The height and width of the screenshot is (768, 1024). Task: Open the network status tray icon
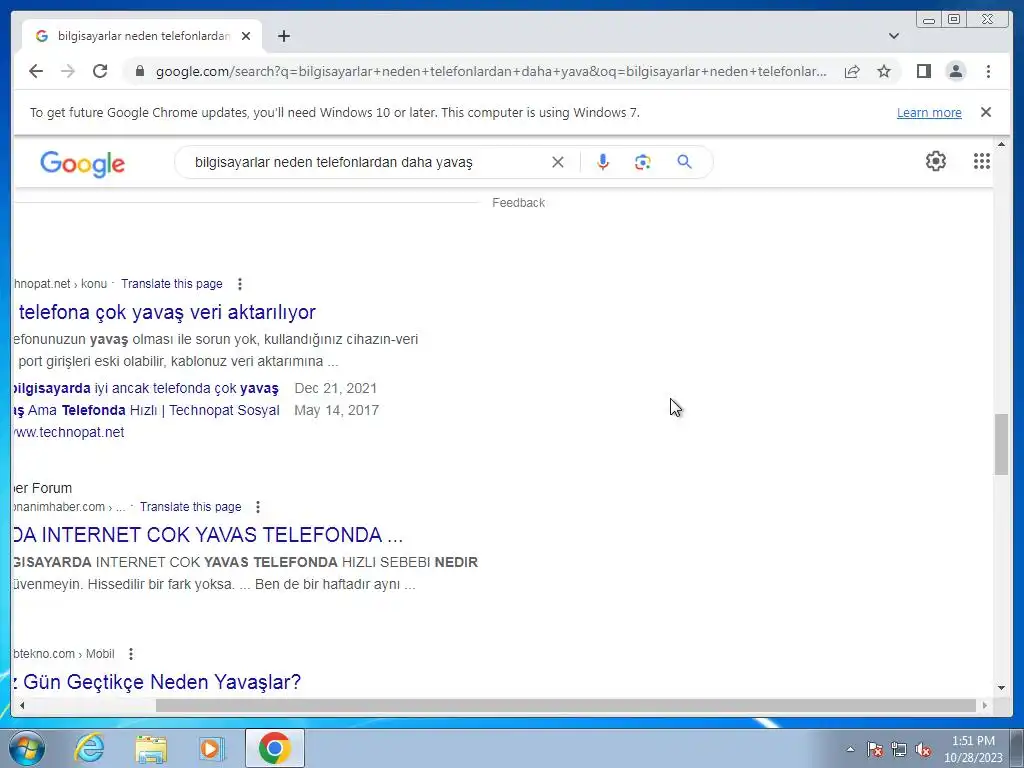(899, 749)
